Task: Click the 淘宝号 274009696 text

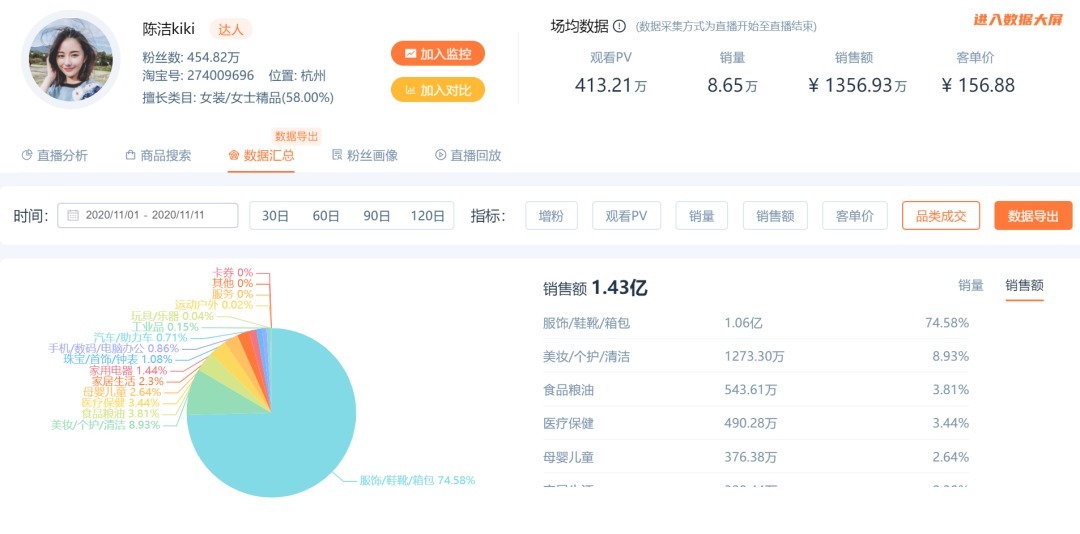Action: [198, 76]
